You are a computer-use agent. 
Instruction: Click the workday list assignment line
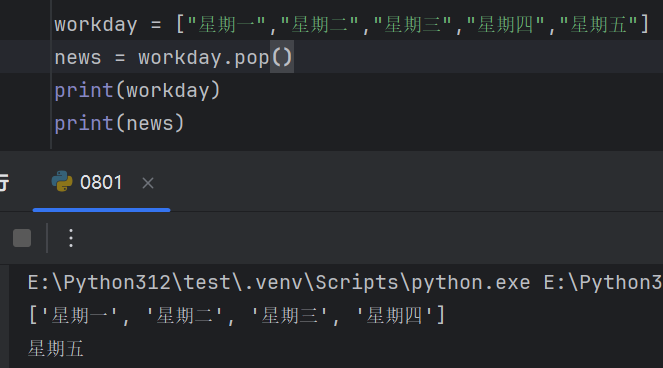tap(351, 24)
